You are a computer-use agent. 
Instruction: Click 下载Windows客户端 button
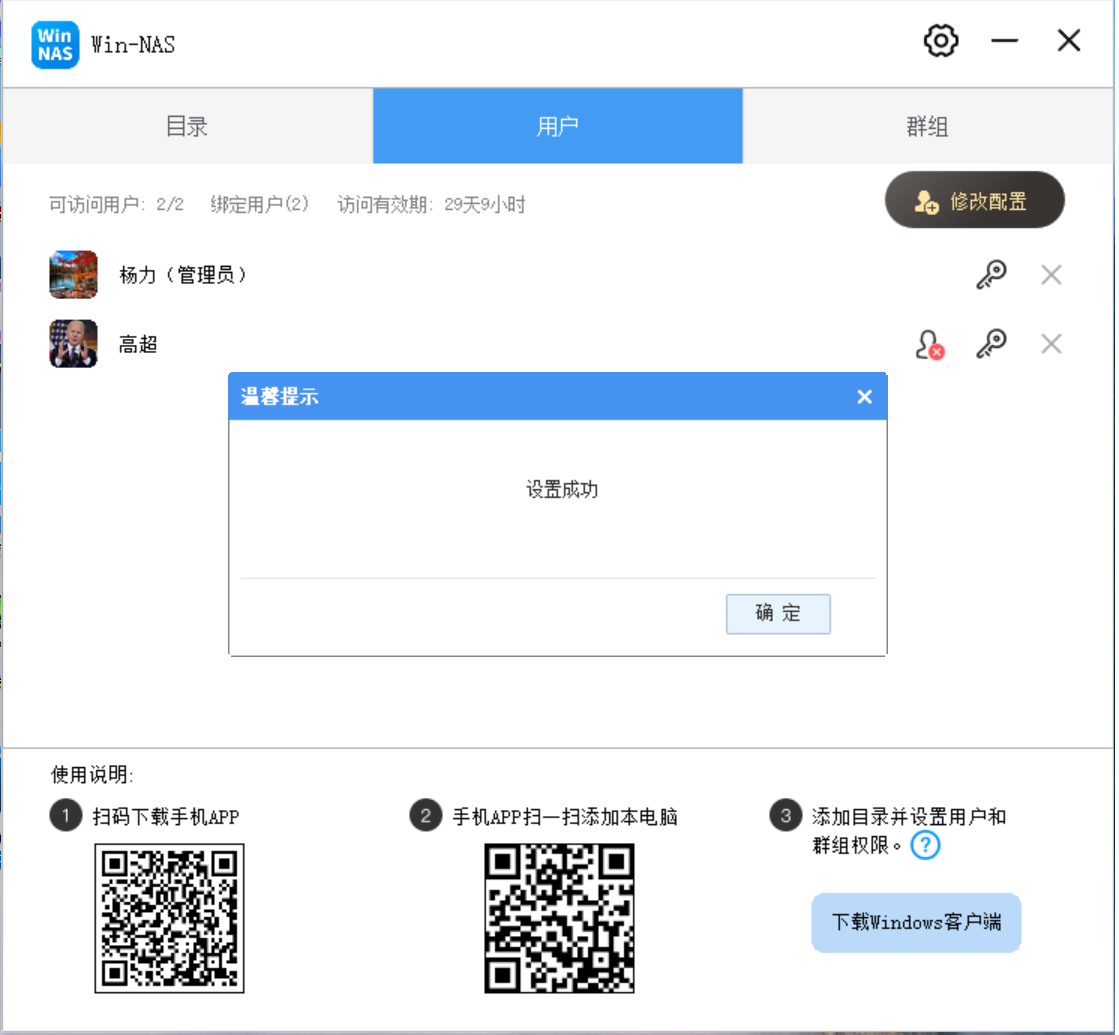[916, 922]
